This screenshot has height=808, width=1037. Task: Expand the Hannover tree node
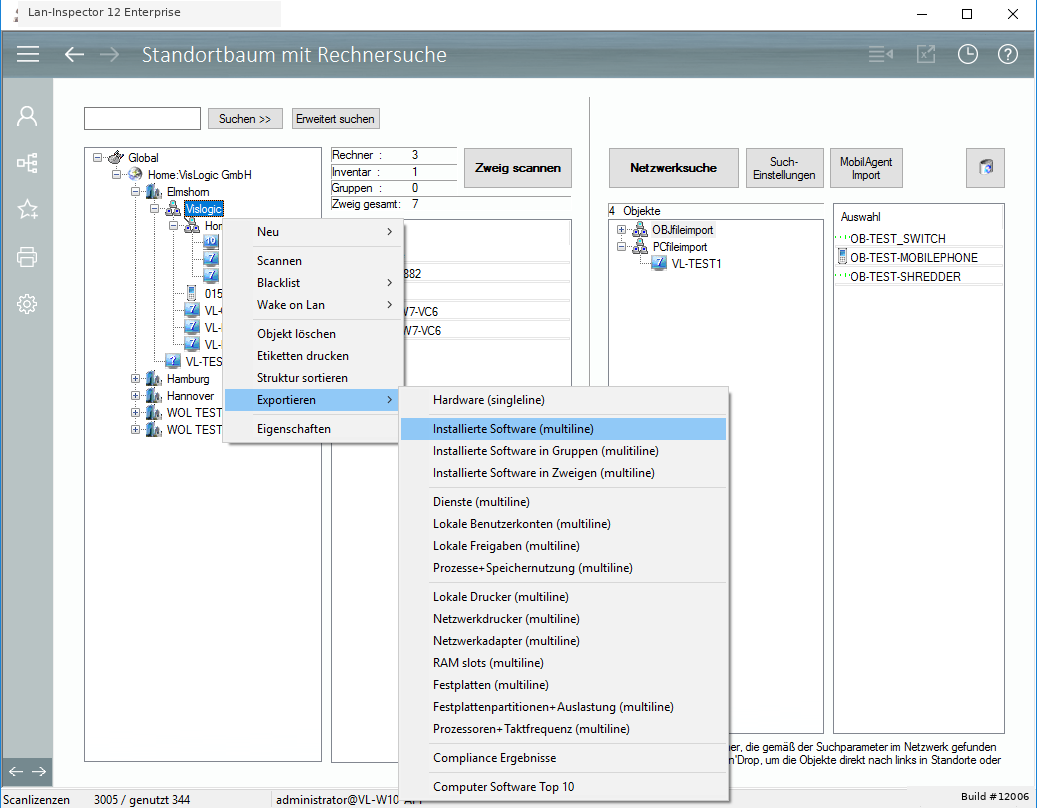[135, 395]
